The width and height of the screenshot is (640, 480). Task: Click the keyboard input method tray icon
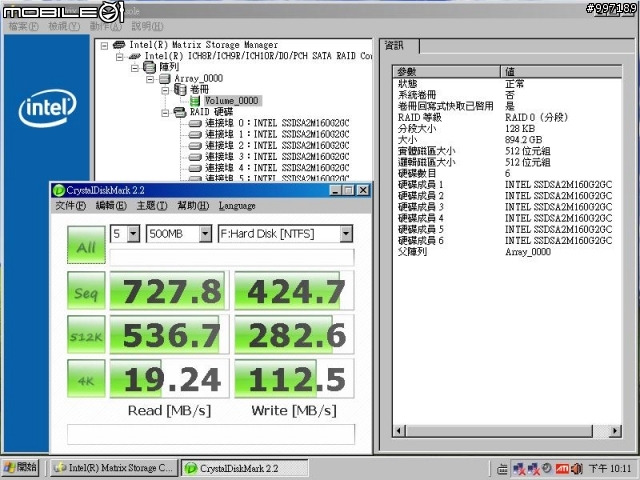(x=502, y=469)
